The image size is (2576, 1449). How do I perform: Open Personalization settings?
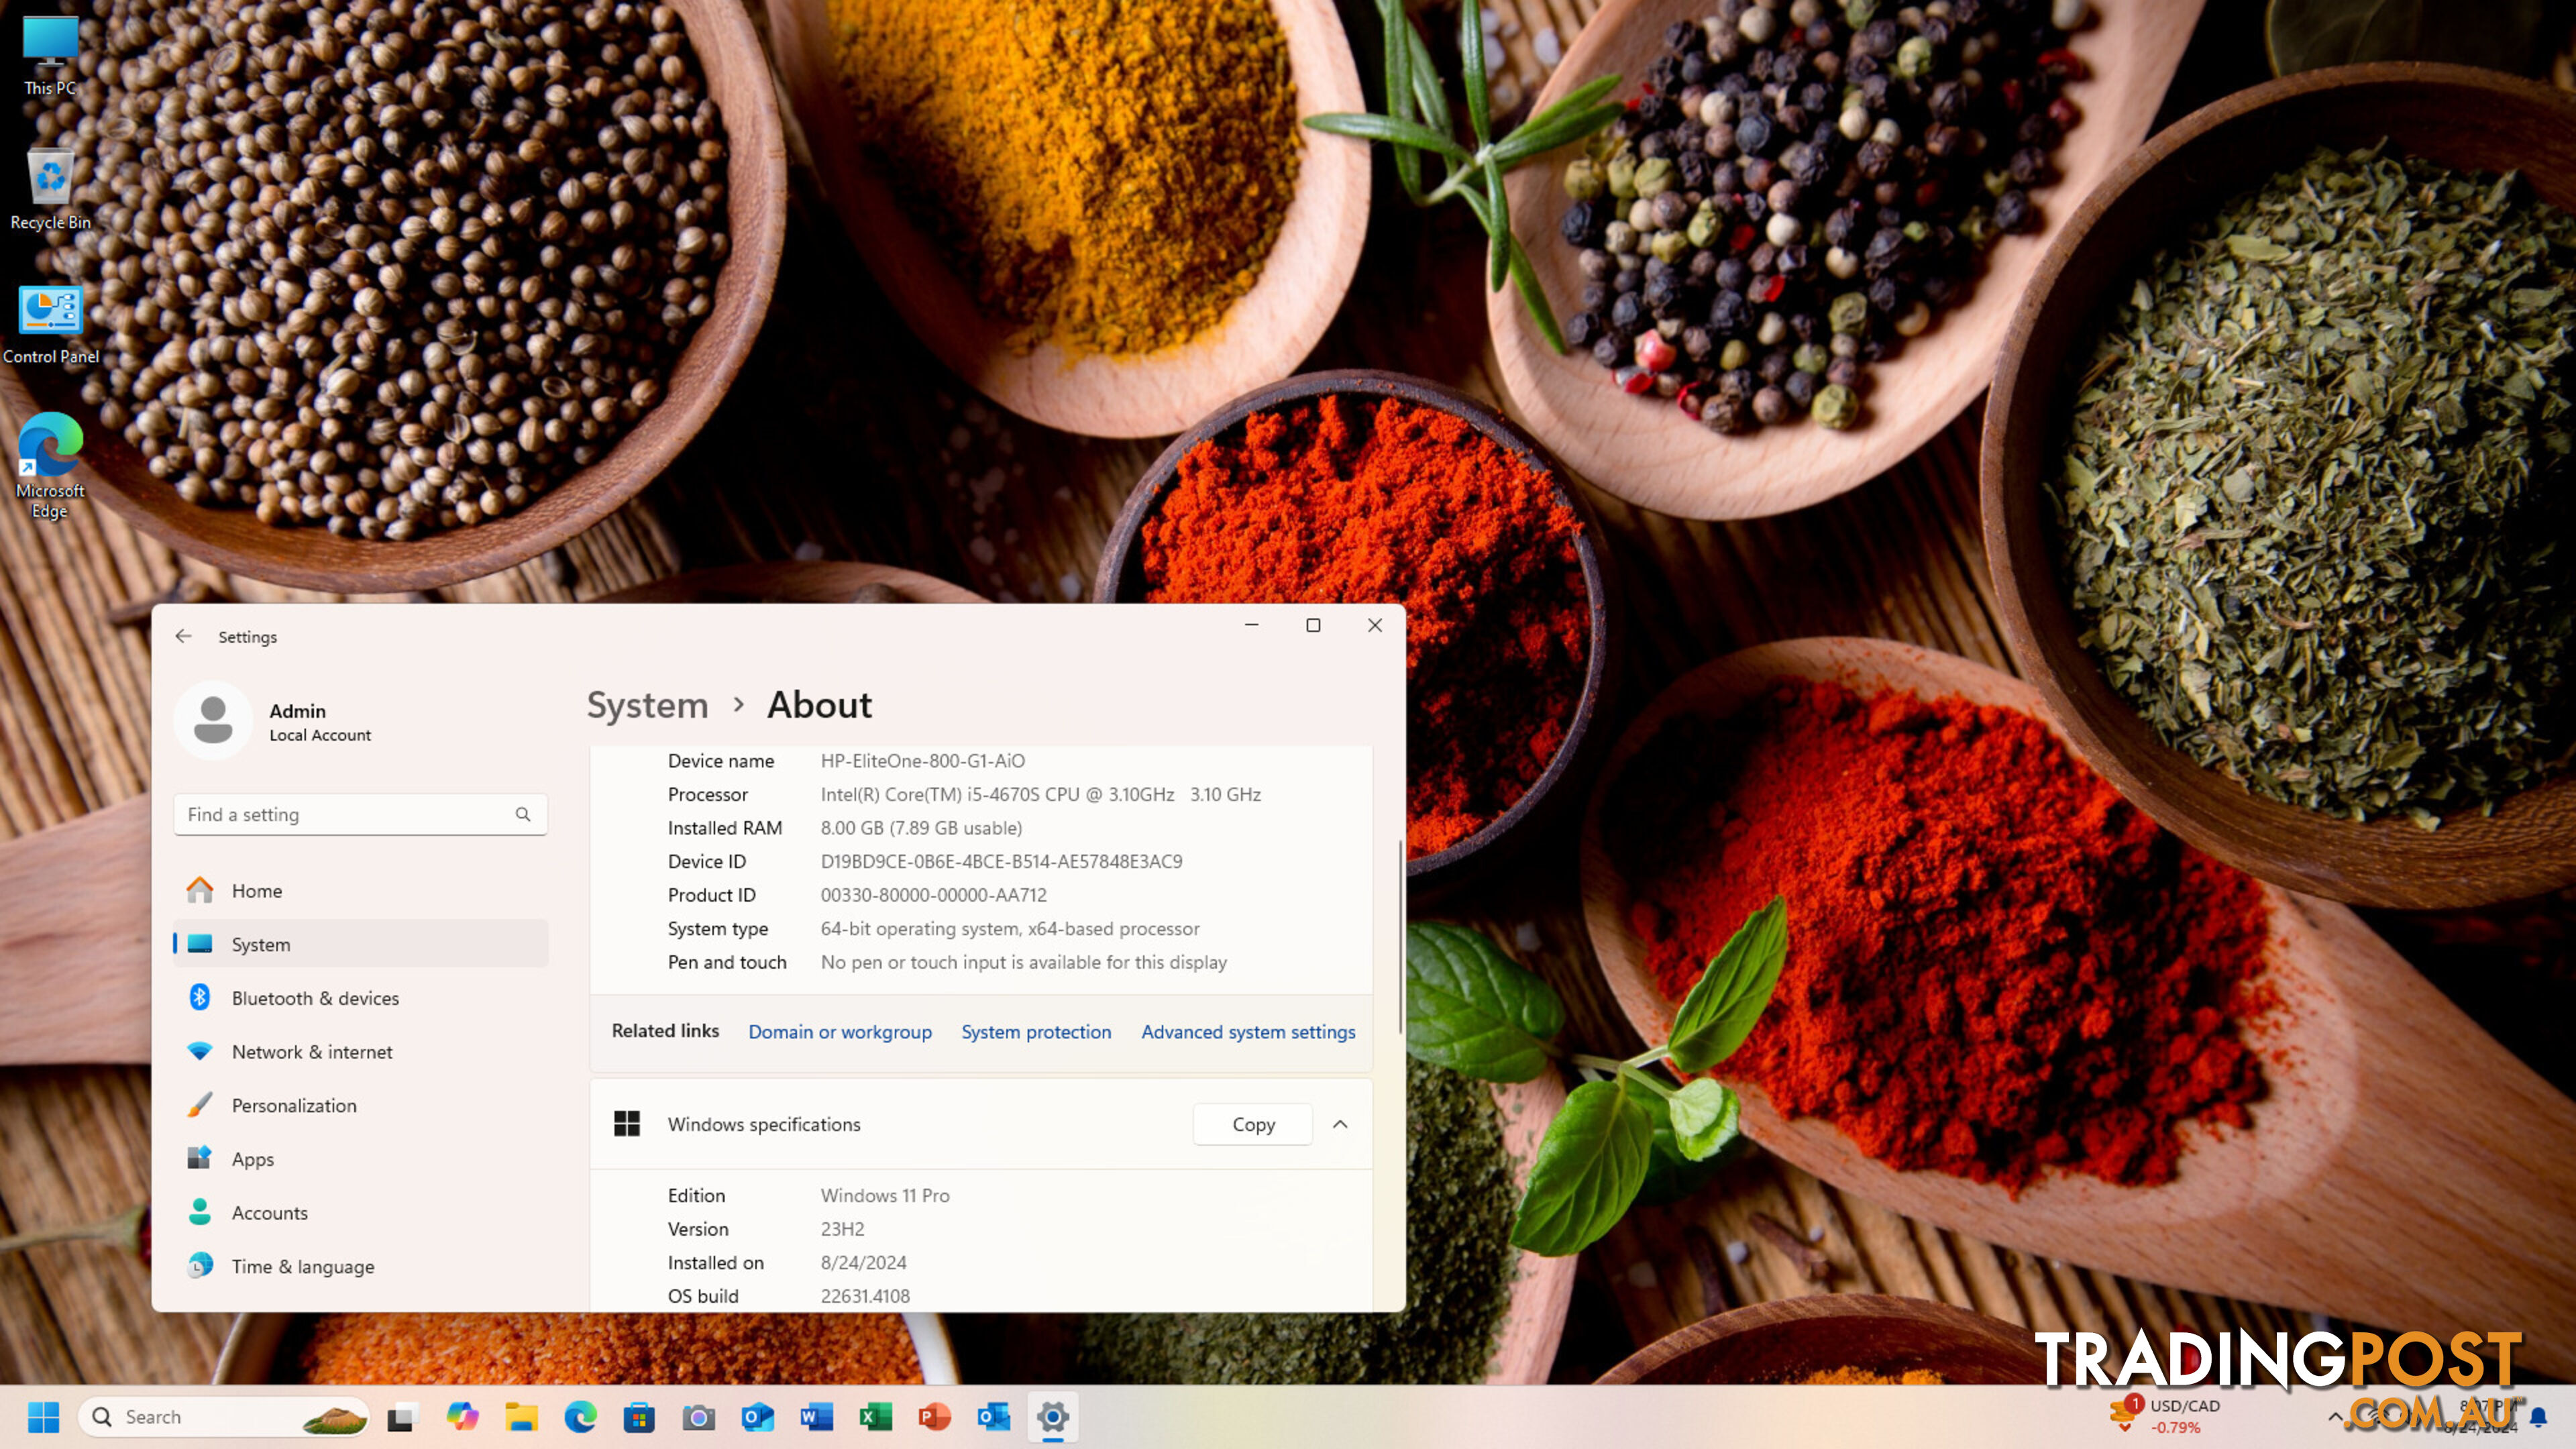coord(360,1105)
